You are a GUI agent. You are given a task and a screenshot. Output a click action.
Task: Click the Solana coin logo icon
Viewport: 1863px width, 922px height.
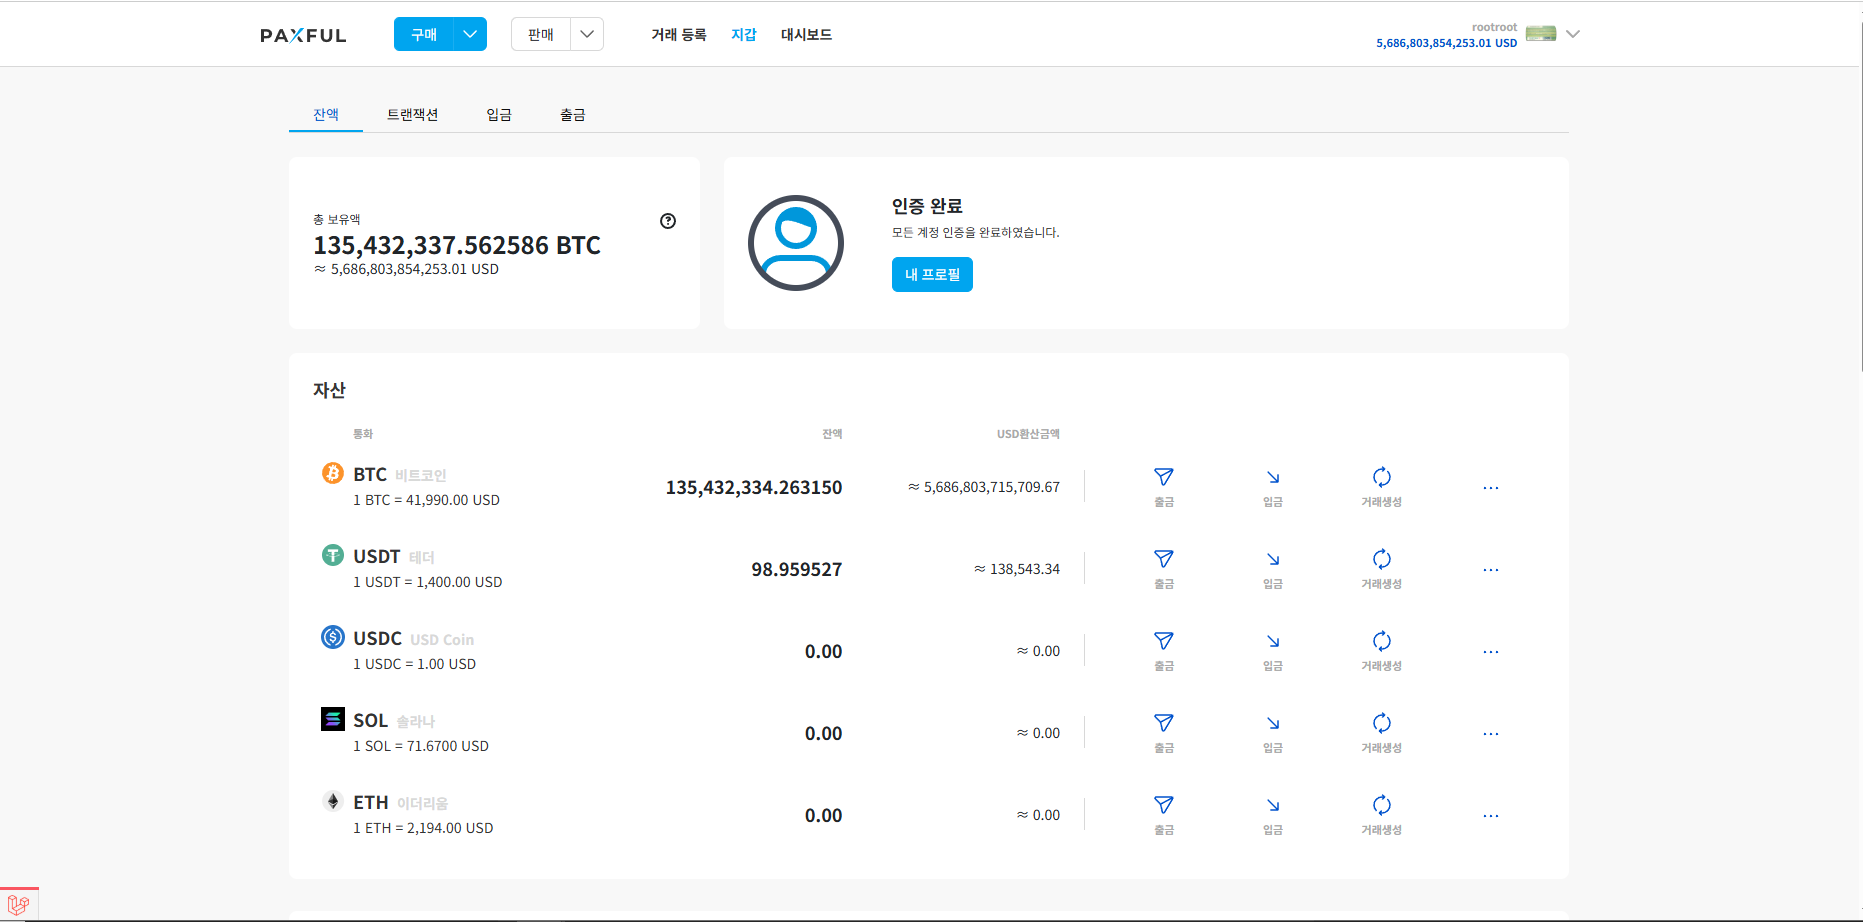click(333, 718)
